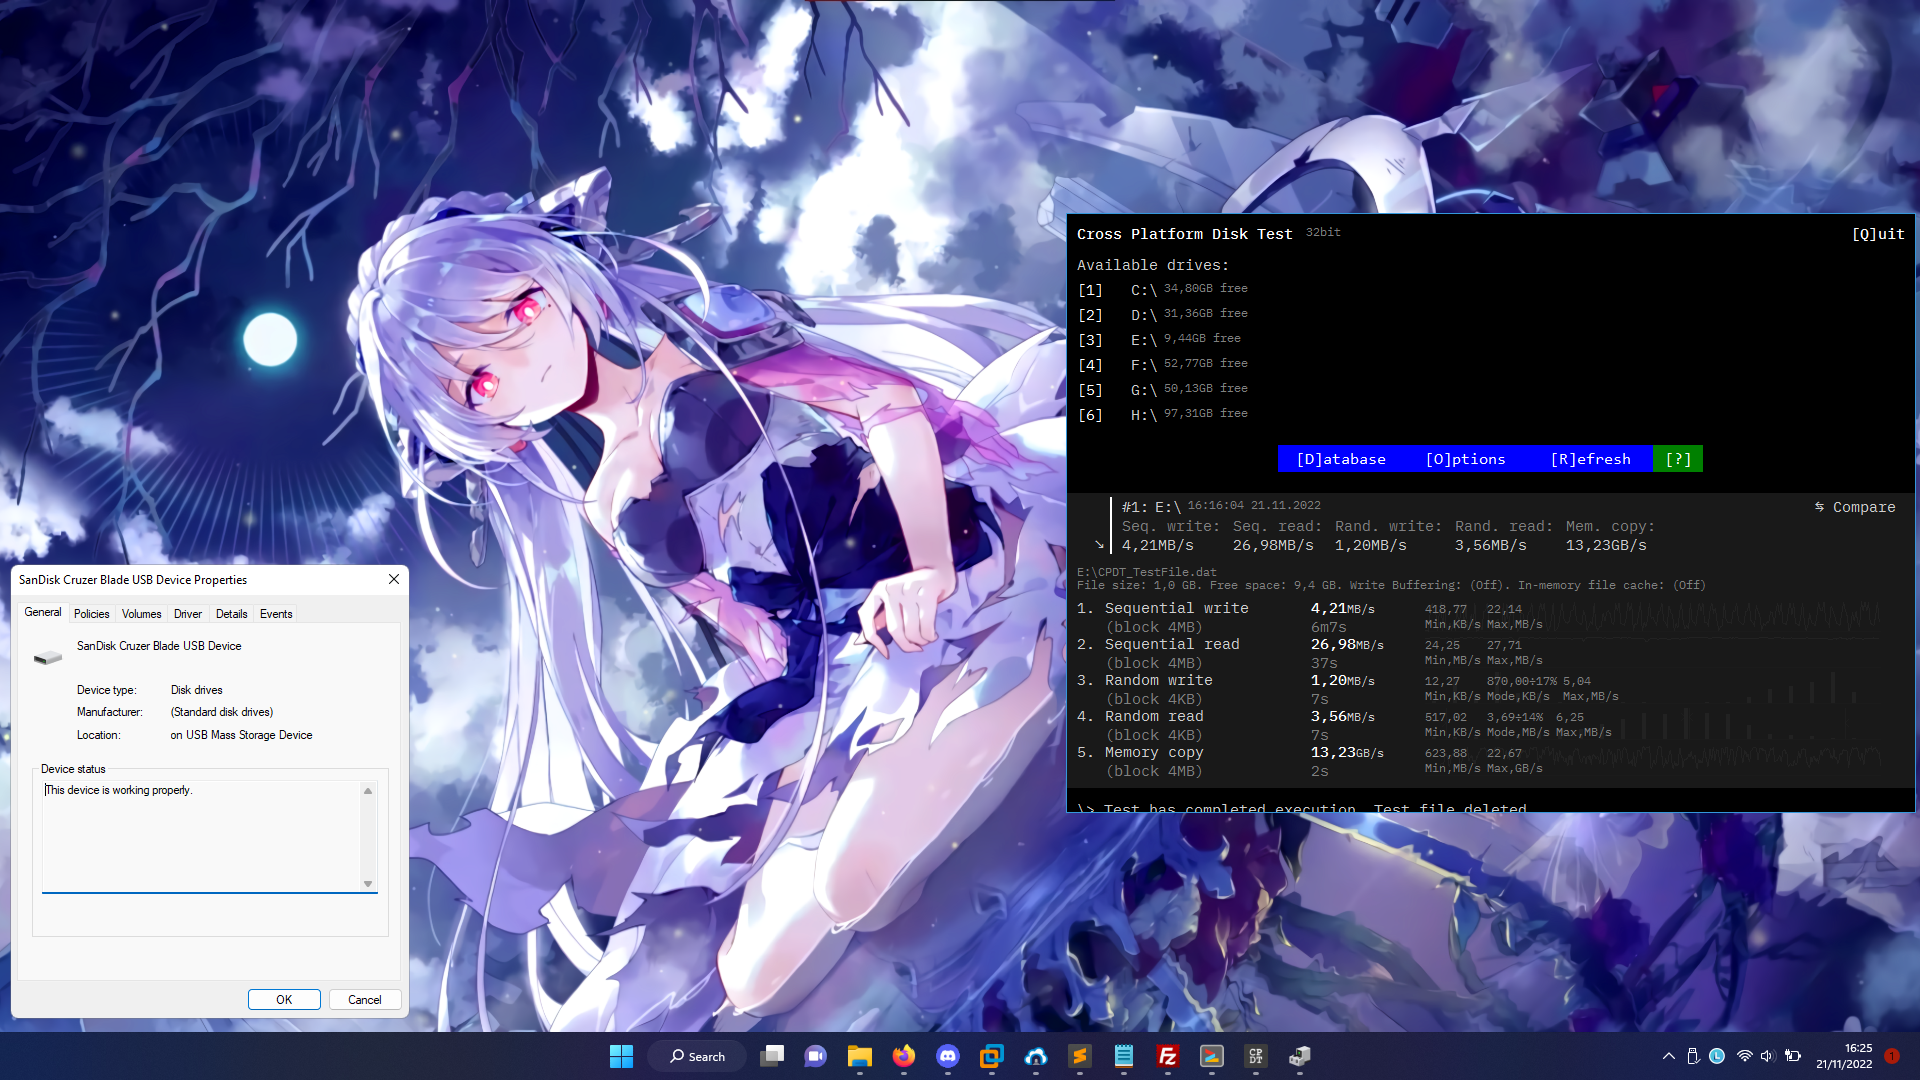
Task: Open Task View from the taskbar
Action: pos(772,1056)
